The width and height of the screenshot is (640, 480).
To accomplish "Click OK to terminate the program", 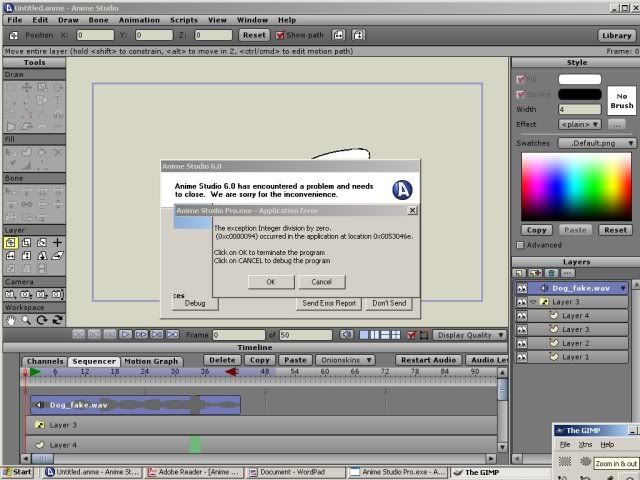I will pyautogui.click(x=271, y=282).
